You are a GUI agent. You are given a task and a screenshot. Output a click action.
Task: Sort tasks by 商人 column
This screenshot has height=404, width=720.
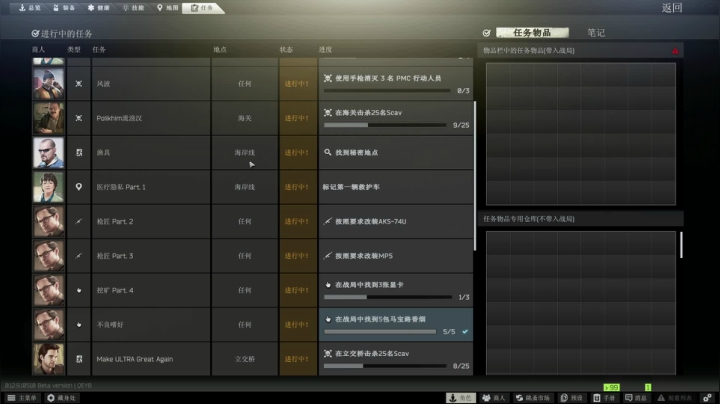pos(39,49)
